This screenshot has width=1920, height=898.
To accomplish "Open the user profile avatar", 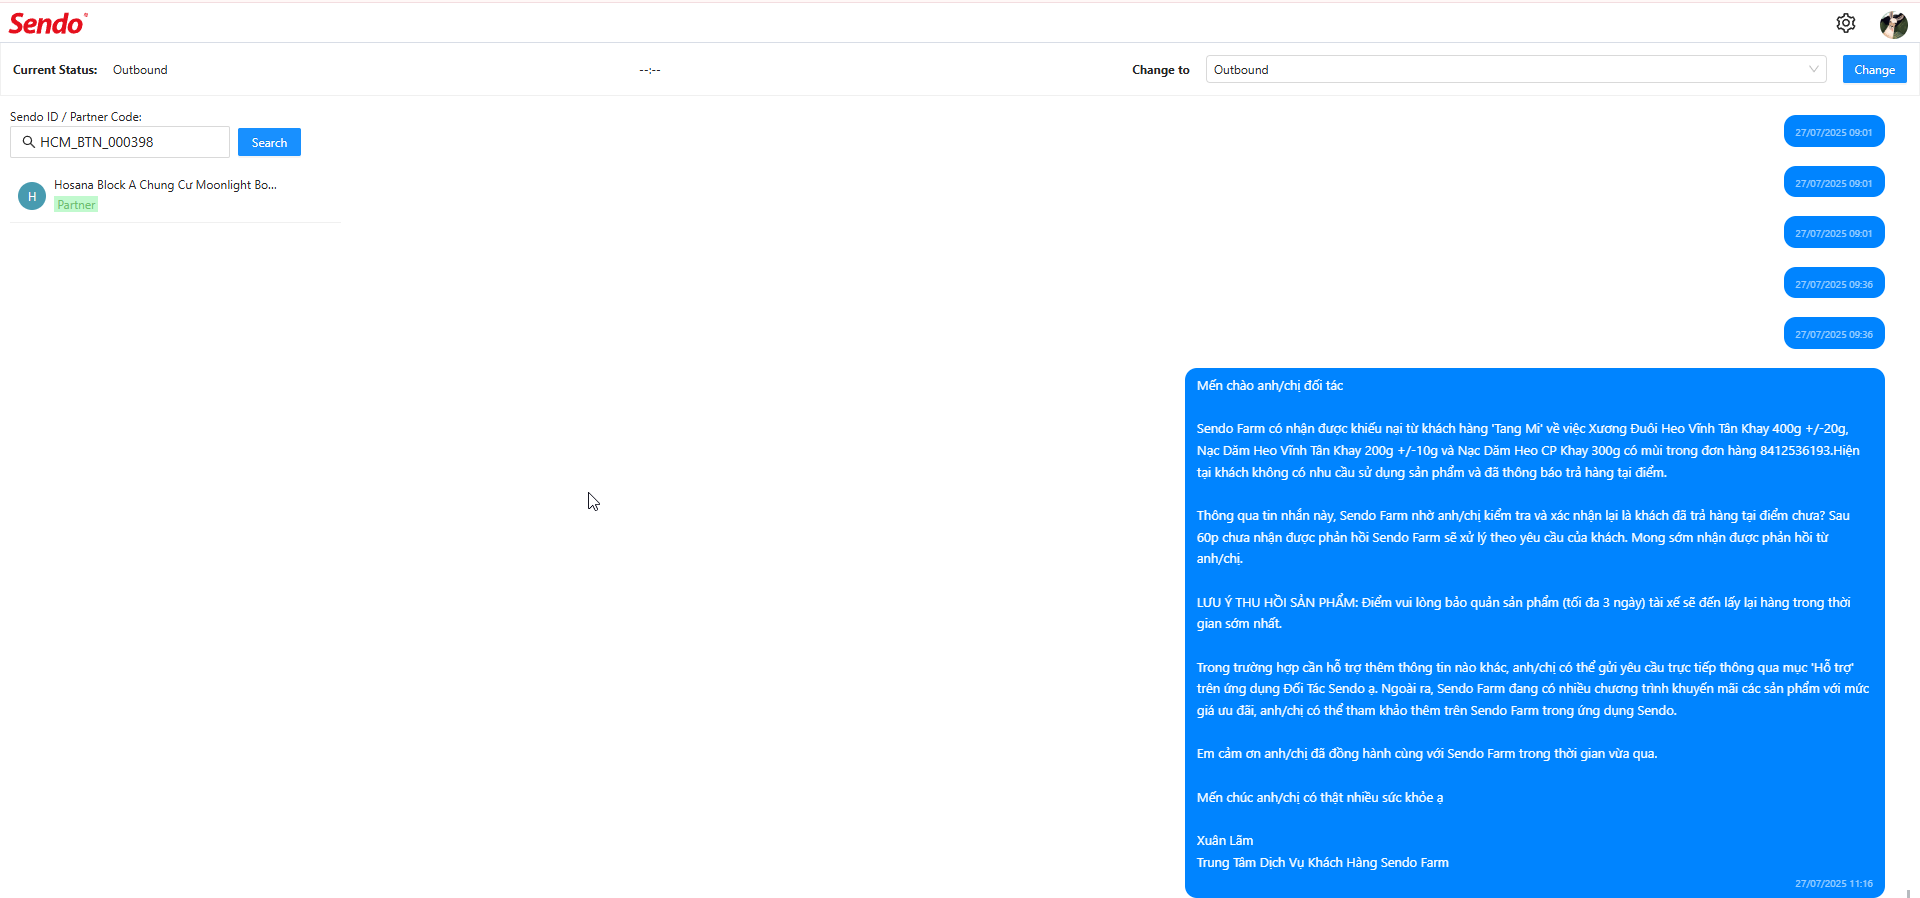I will (x=1893, y=24).
